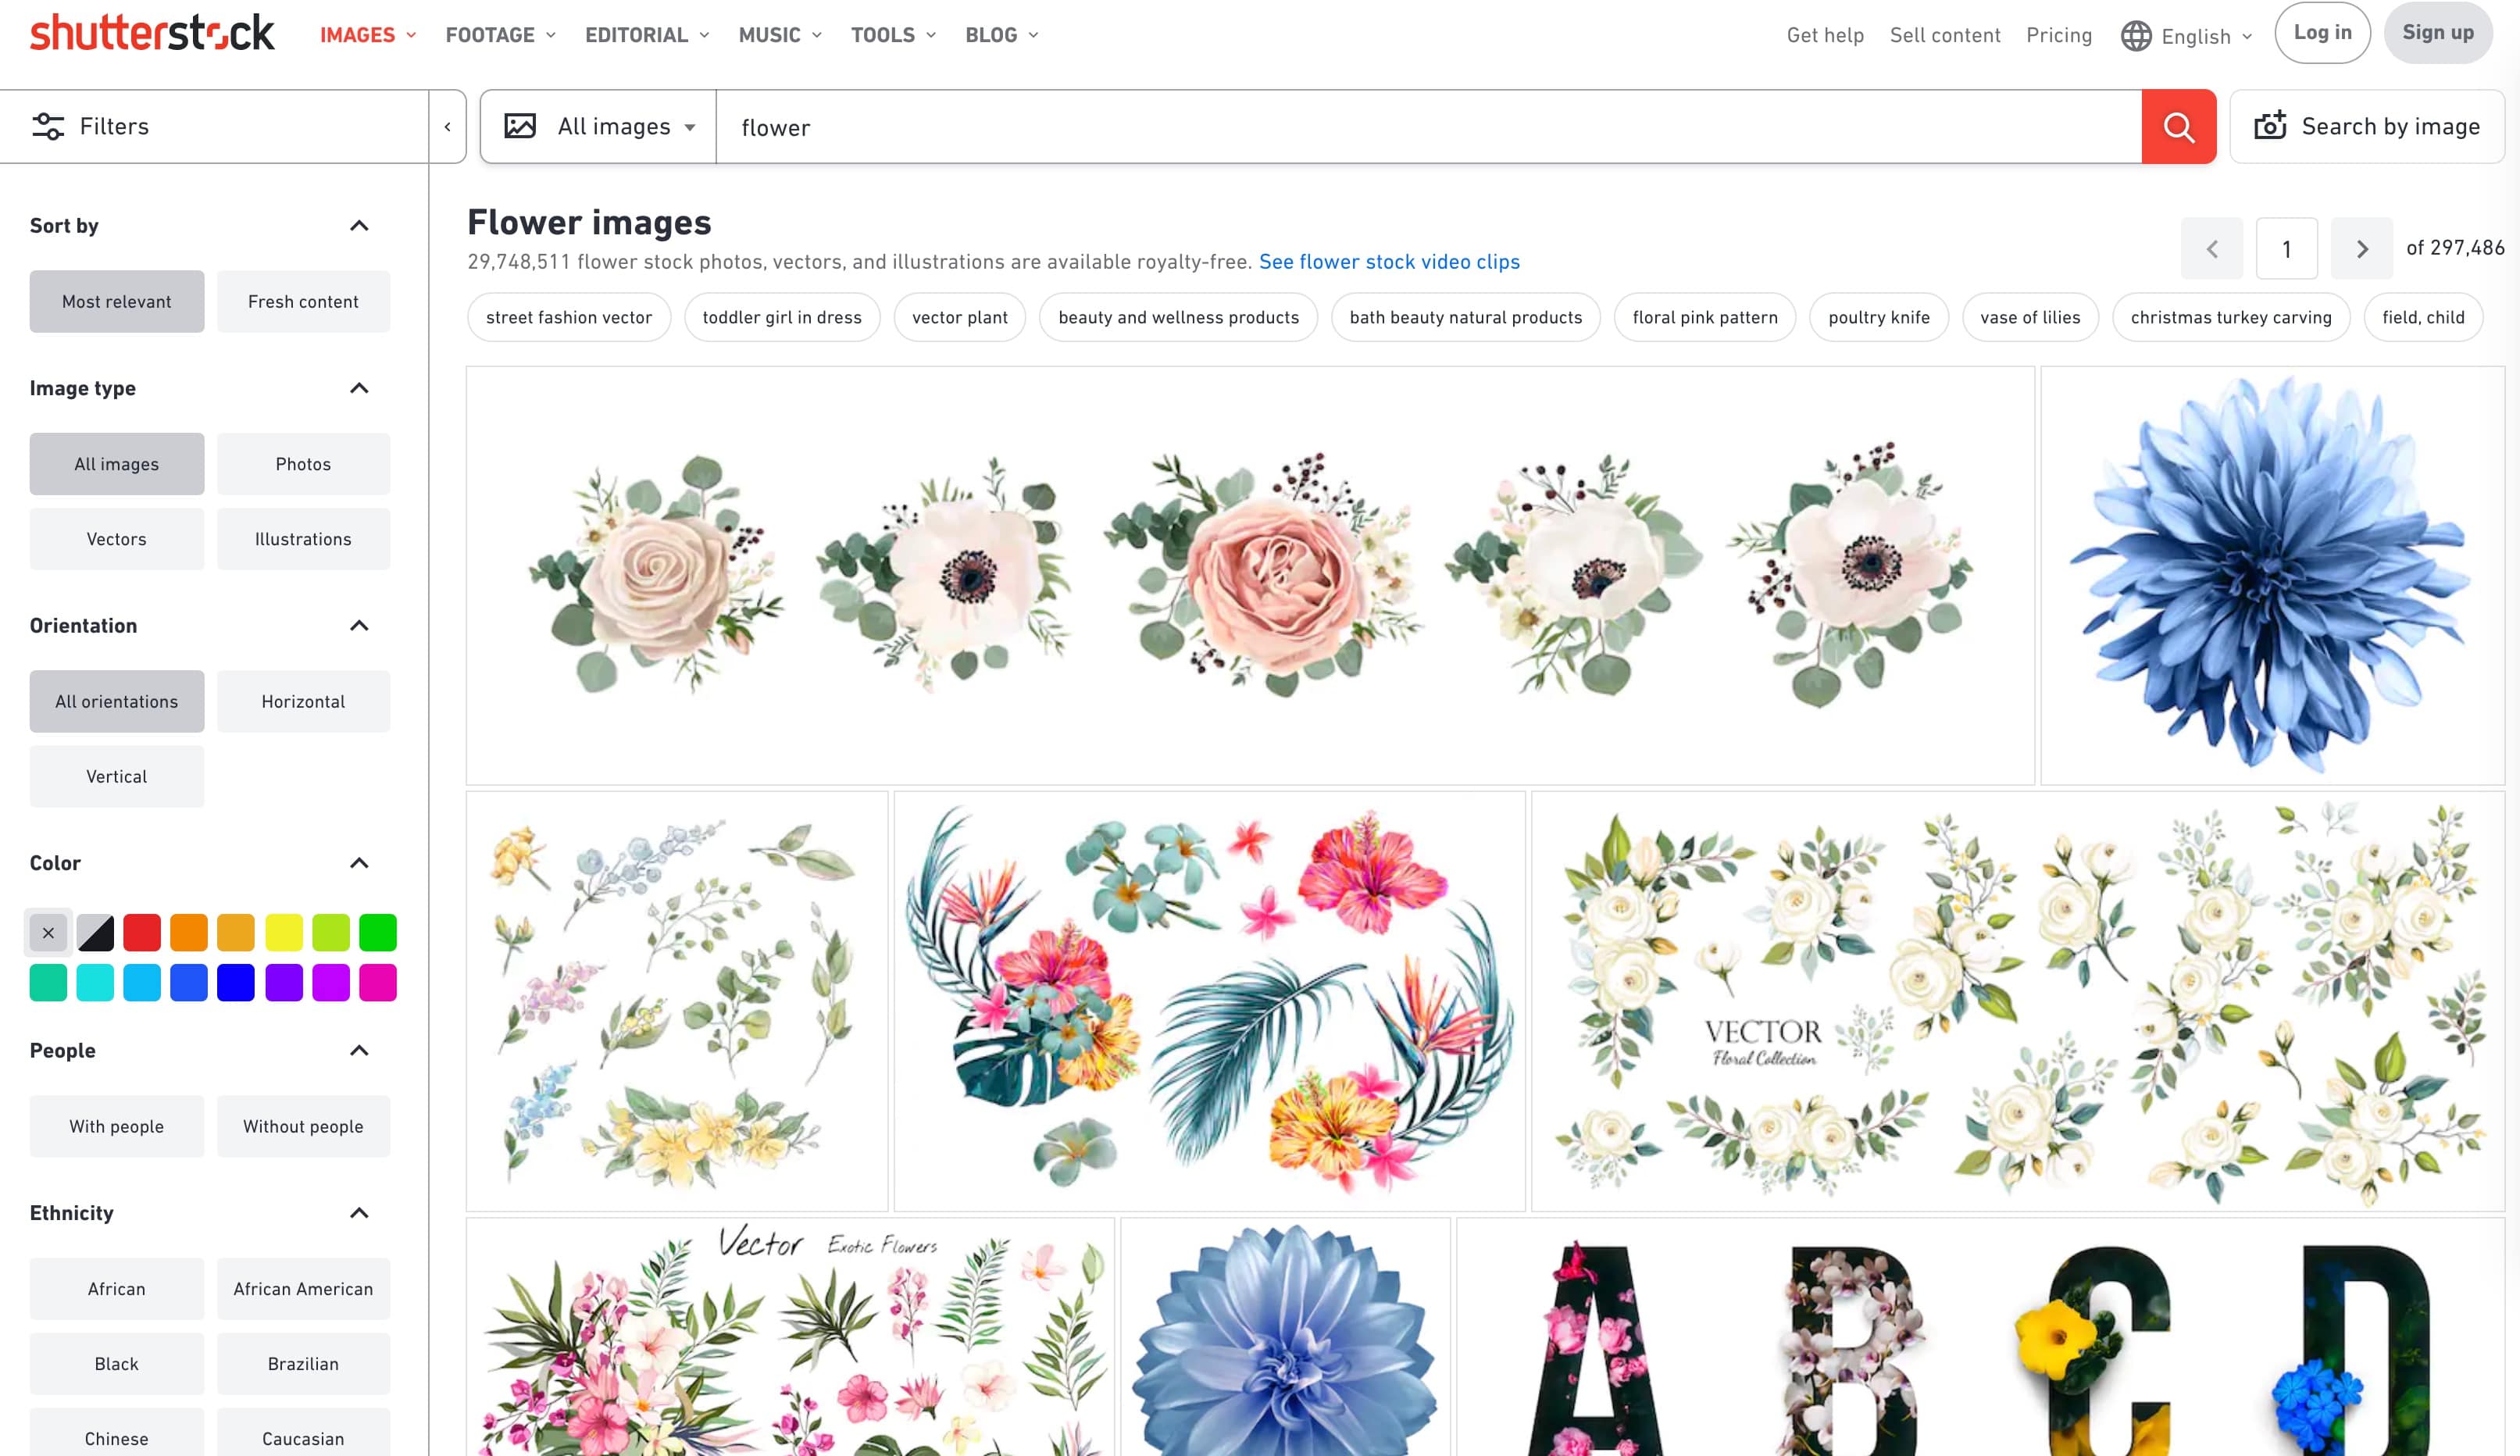Click See flower stock video clips link
This screenshot has width=2520, height=1456.
pos(1388,262)
